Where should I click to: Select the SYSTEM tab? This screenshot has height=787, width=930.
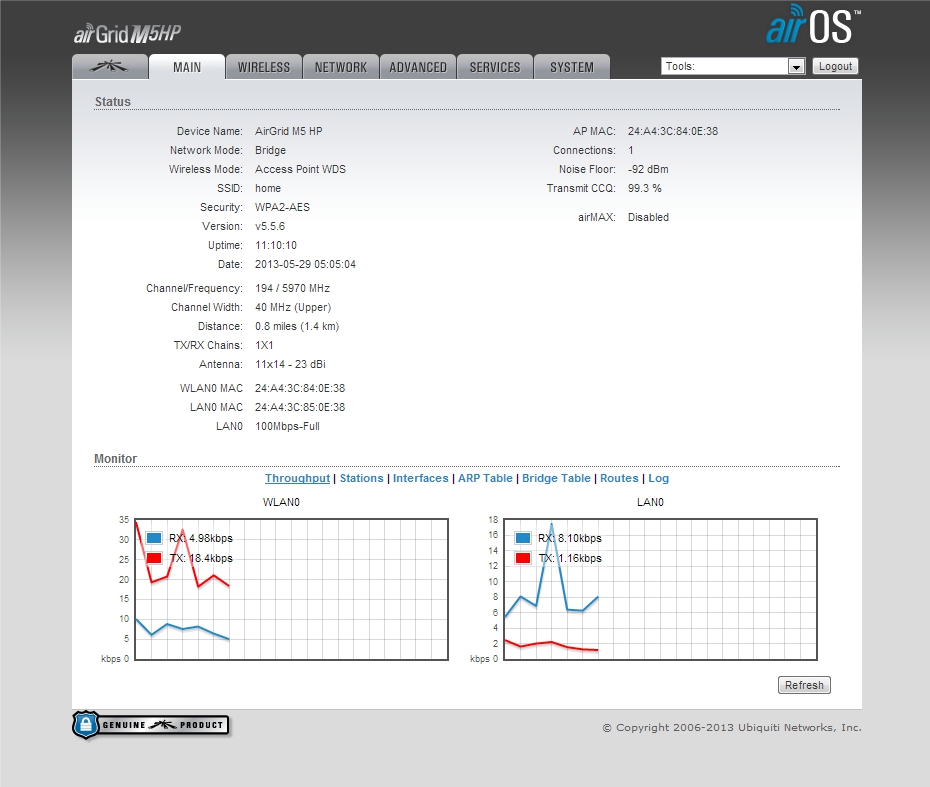(x=572, y=67)
